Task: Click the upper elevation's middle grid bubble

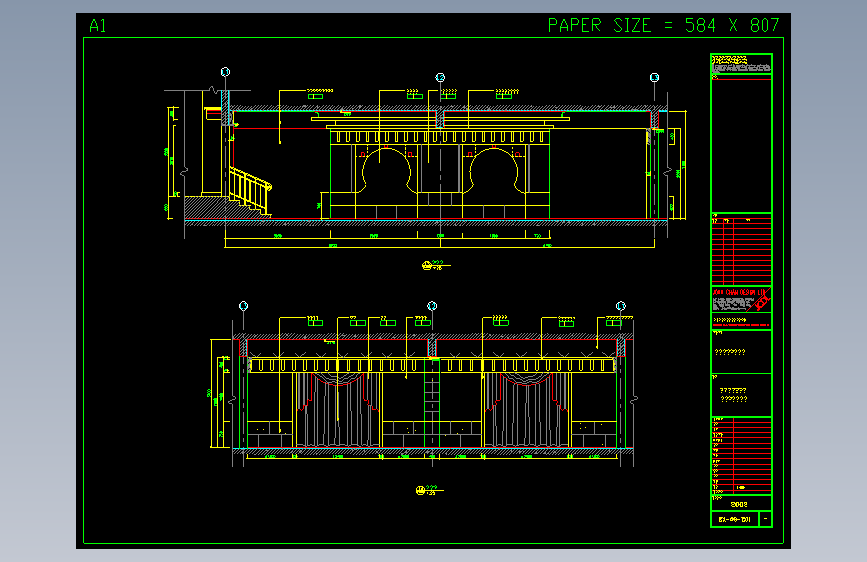Action: [x=440, y=77]
